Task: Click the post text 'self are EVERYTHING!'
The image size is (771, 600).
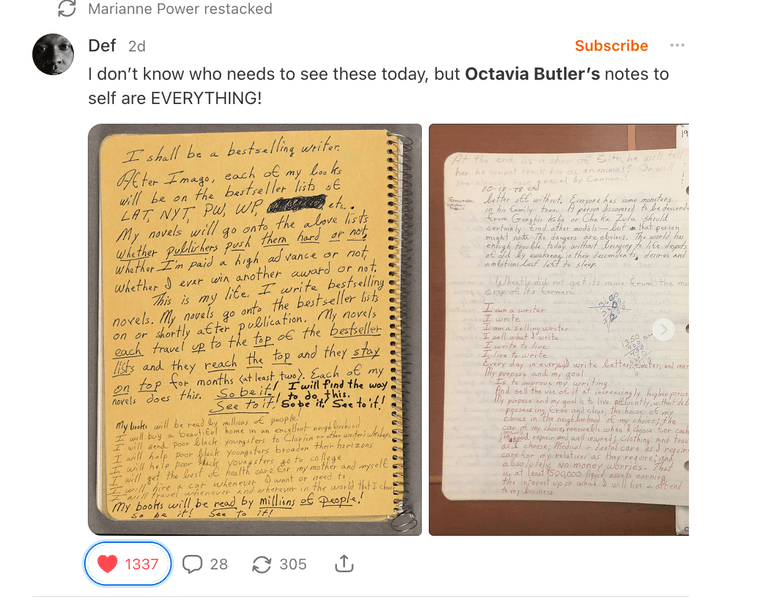Action: point(175,98)
